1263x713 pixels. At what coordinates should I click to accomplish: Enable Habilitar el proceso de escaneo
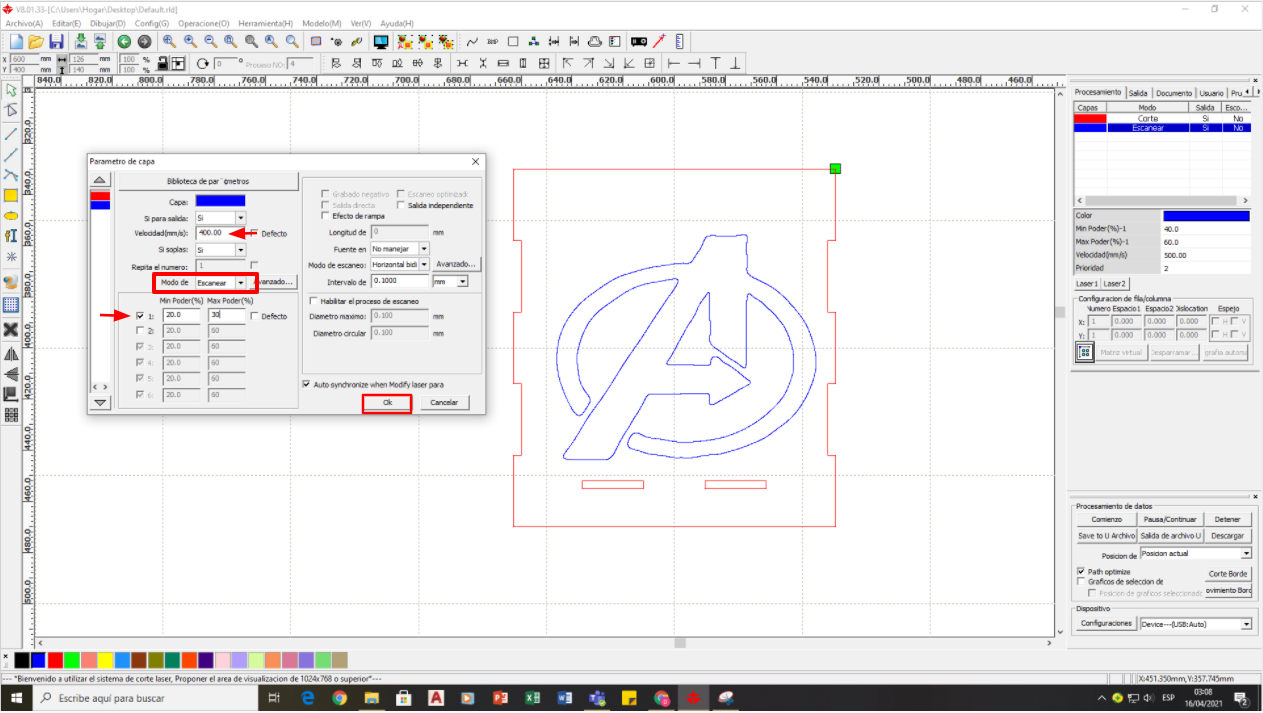tap(313, 301)
